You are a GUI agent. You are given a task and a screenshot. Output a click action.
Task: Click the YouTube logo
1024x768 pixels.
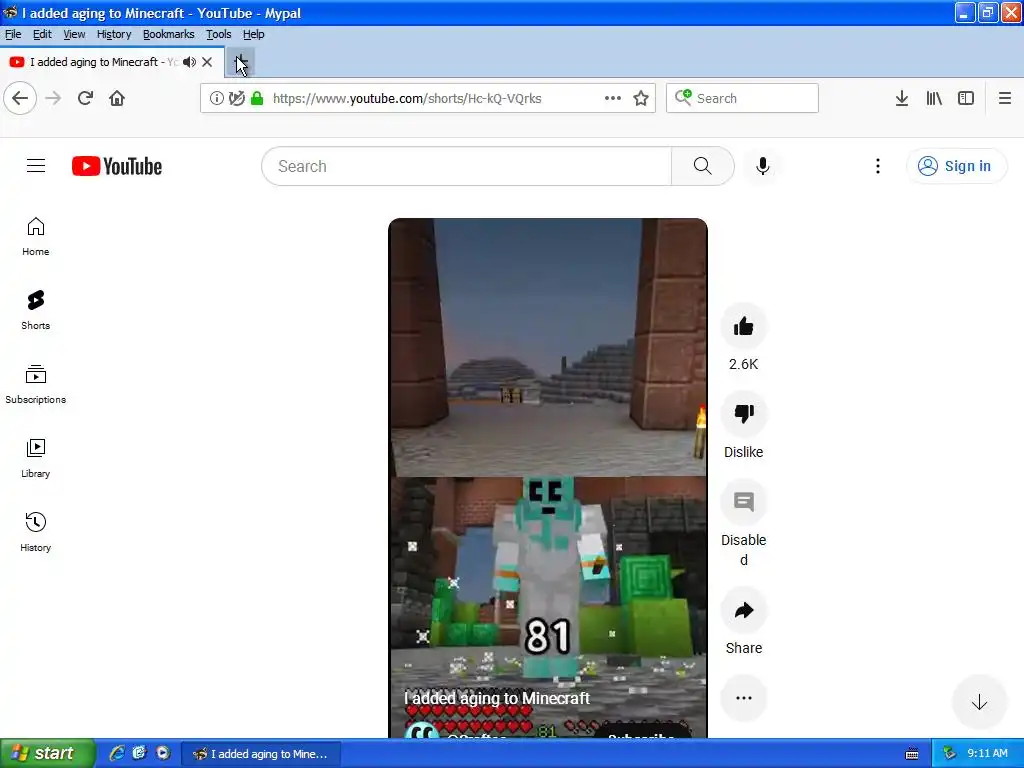point(117,166)
